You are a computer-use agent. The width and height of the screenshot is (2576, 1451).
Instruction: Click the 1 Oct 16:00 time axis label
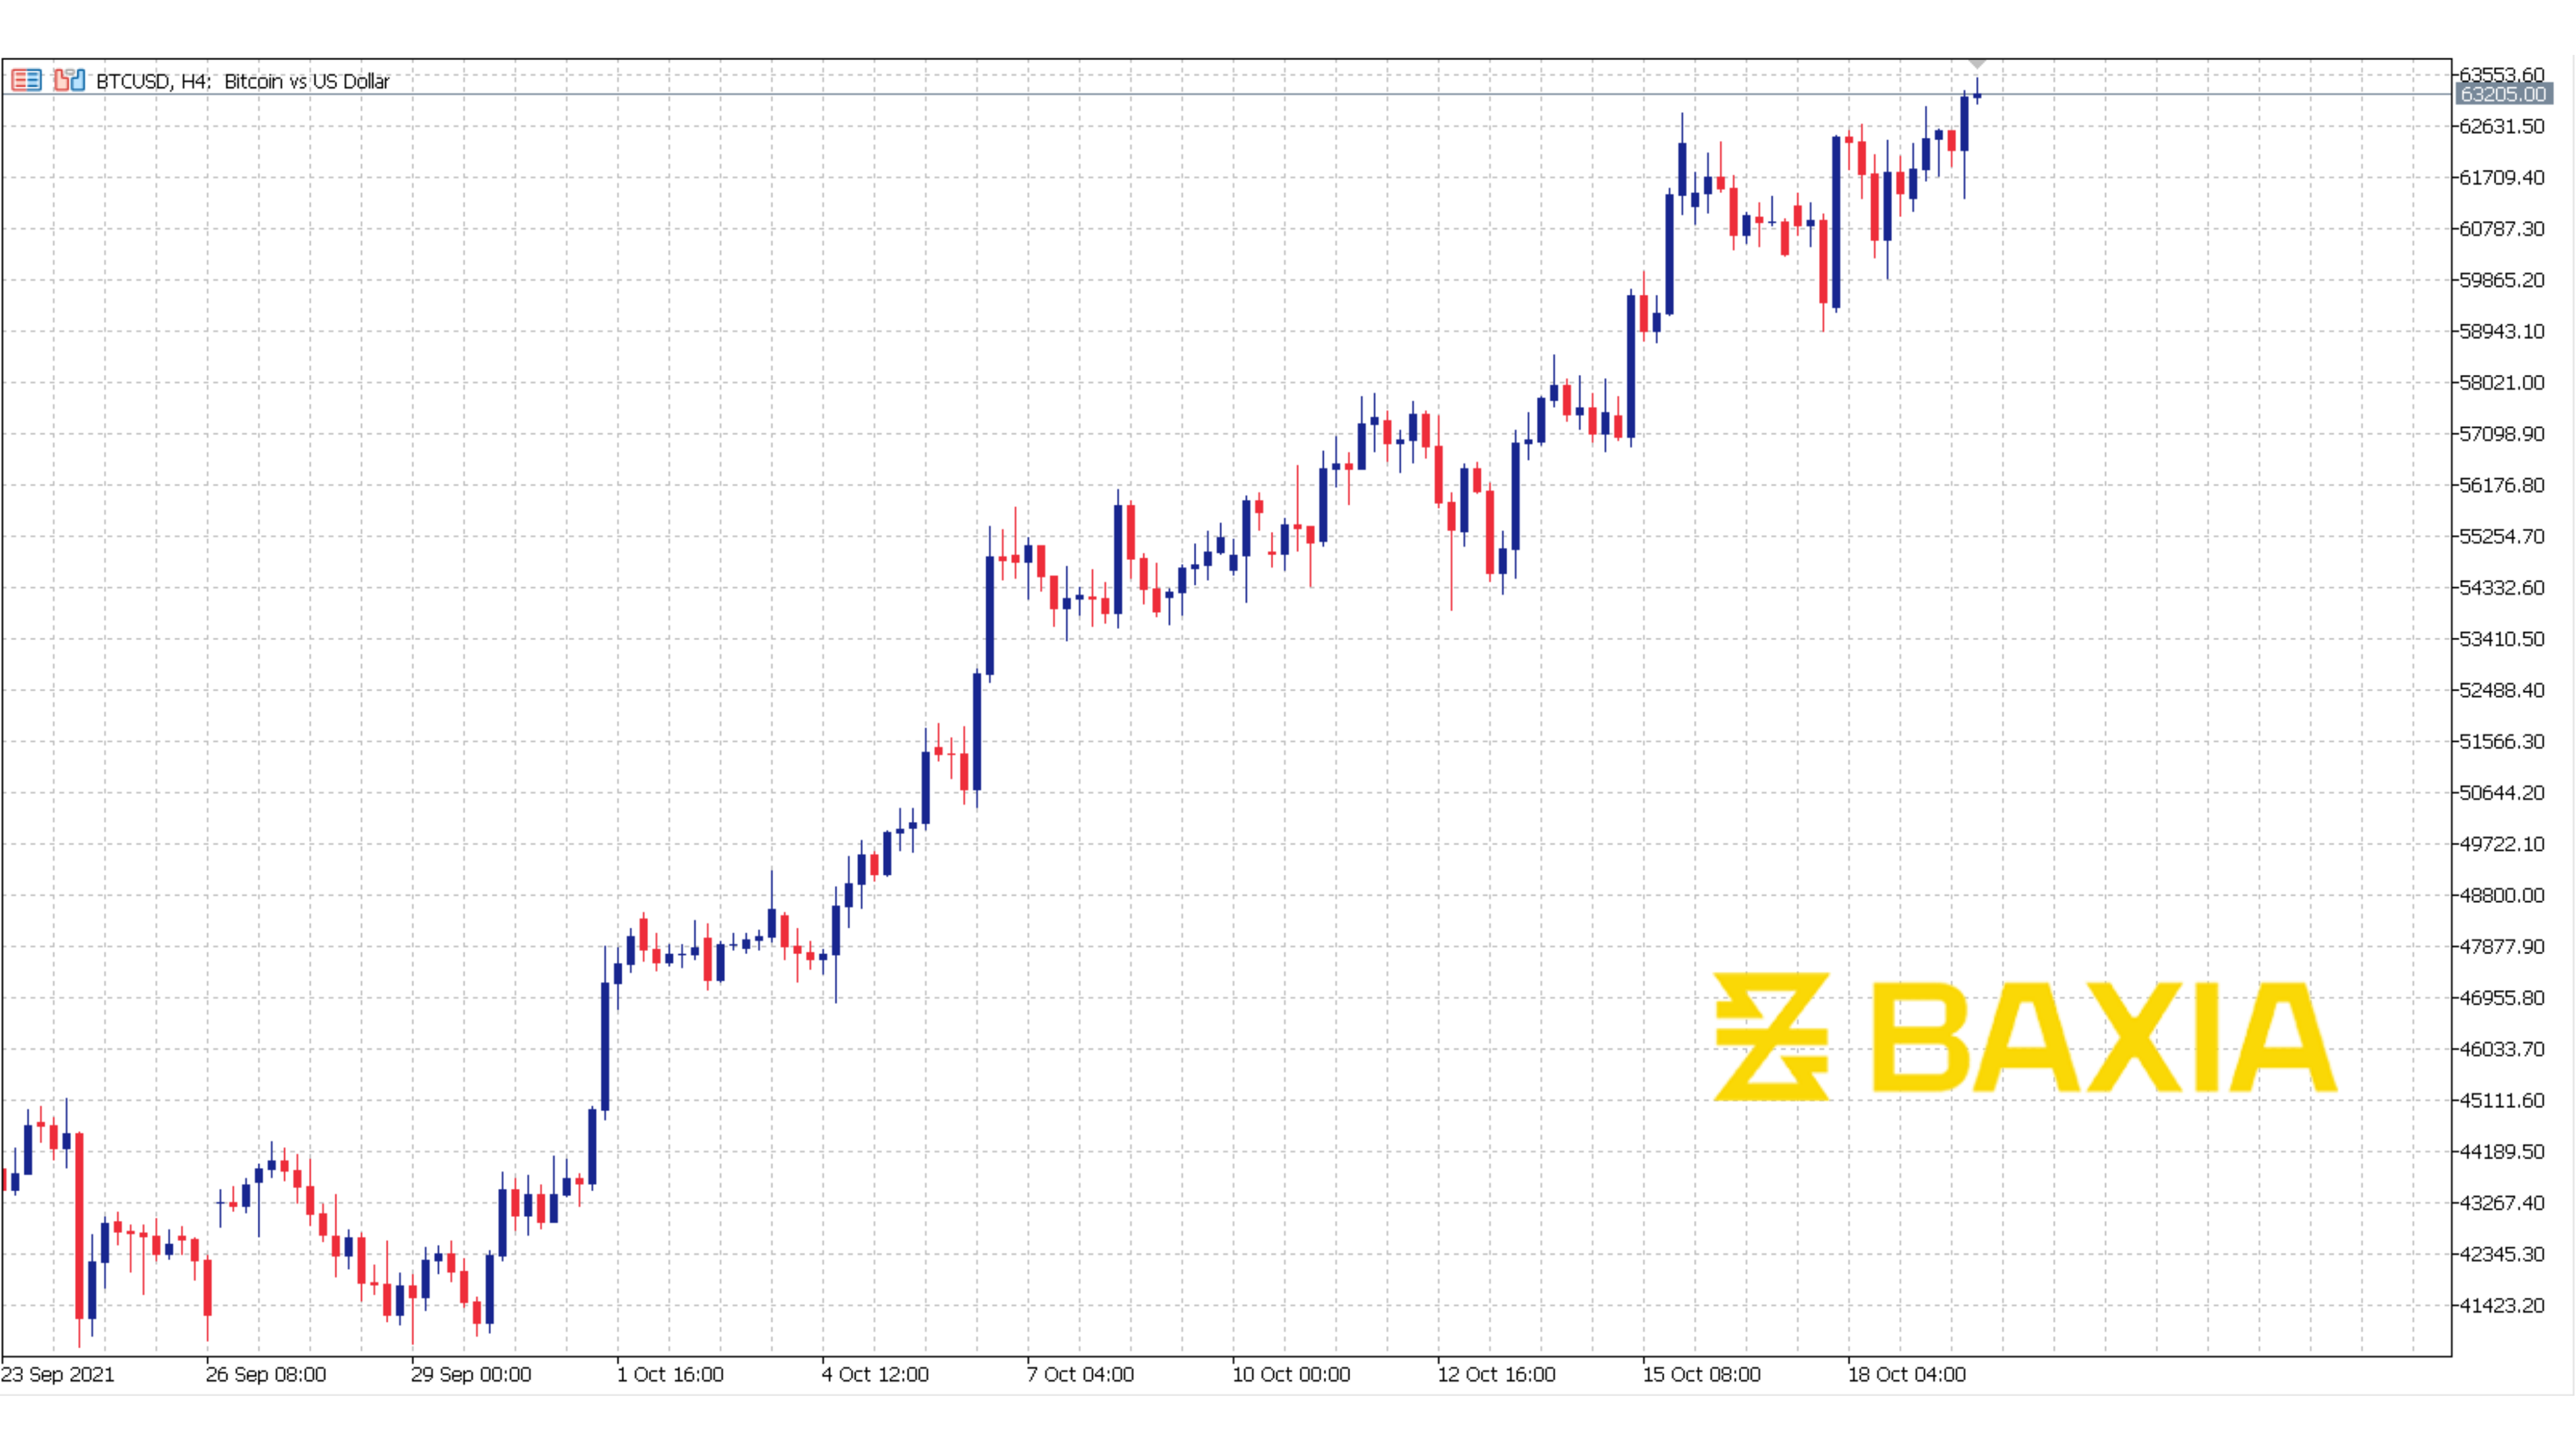coord(670,1374)
